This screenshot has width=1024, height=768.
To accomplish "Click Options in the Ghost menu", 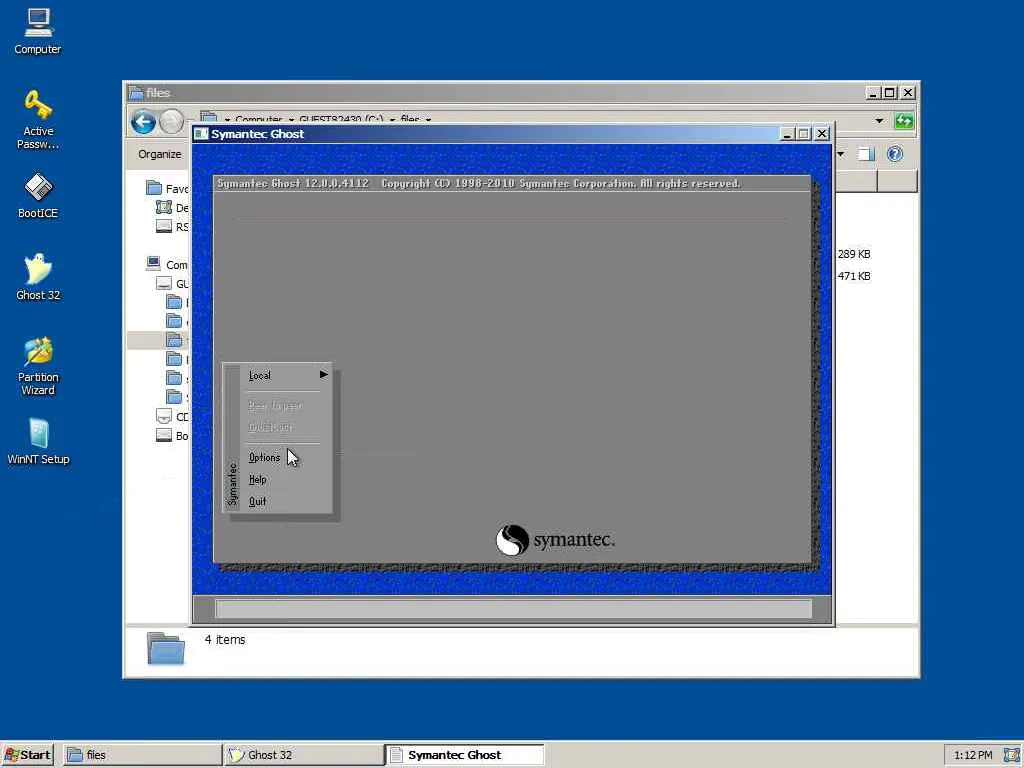I will [264, 457].
